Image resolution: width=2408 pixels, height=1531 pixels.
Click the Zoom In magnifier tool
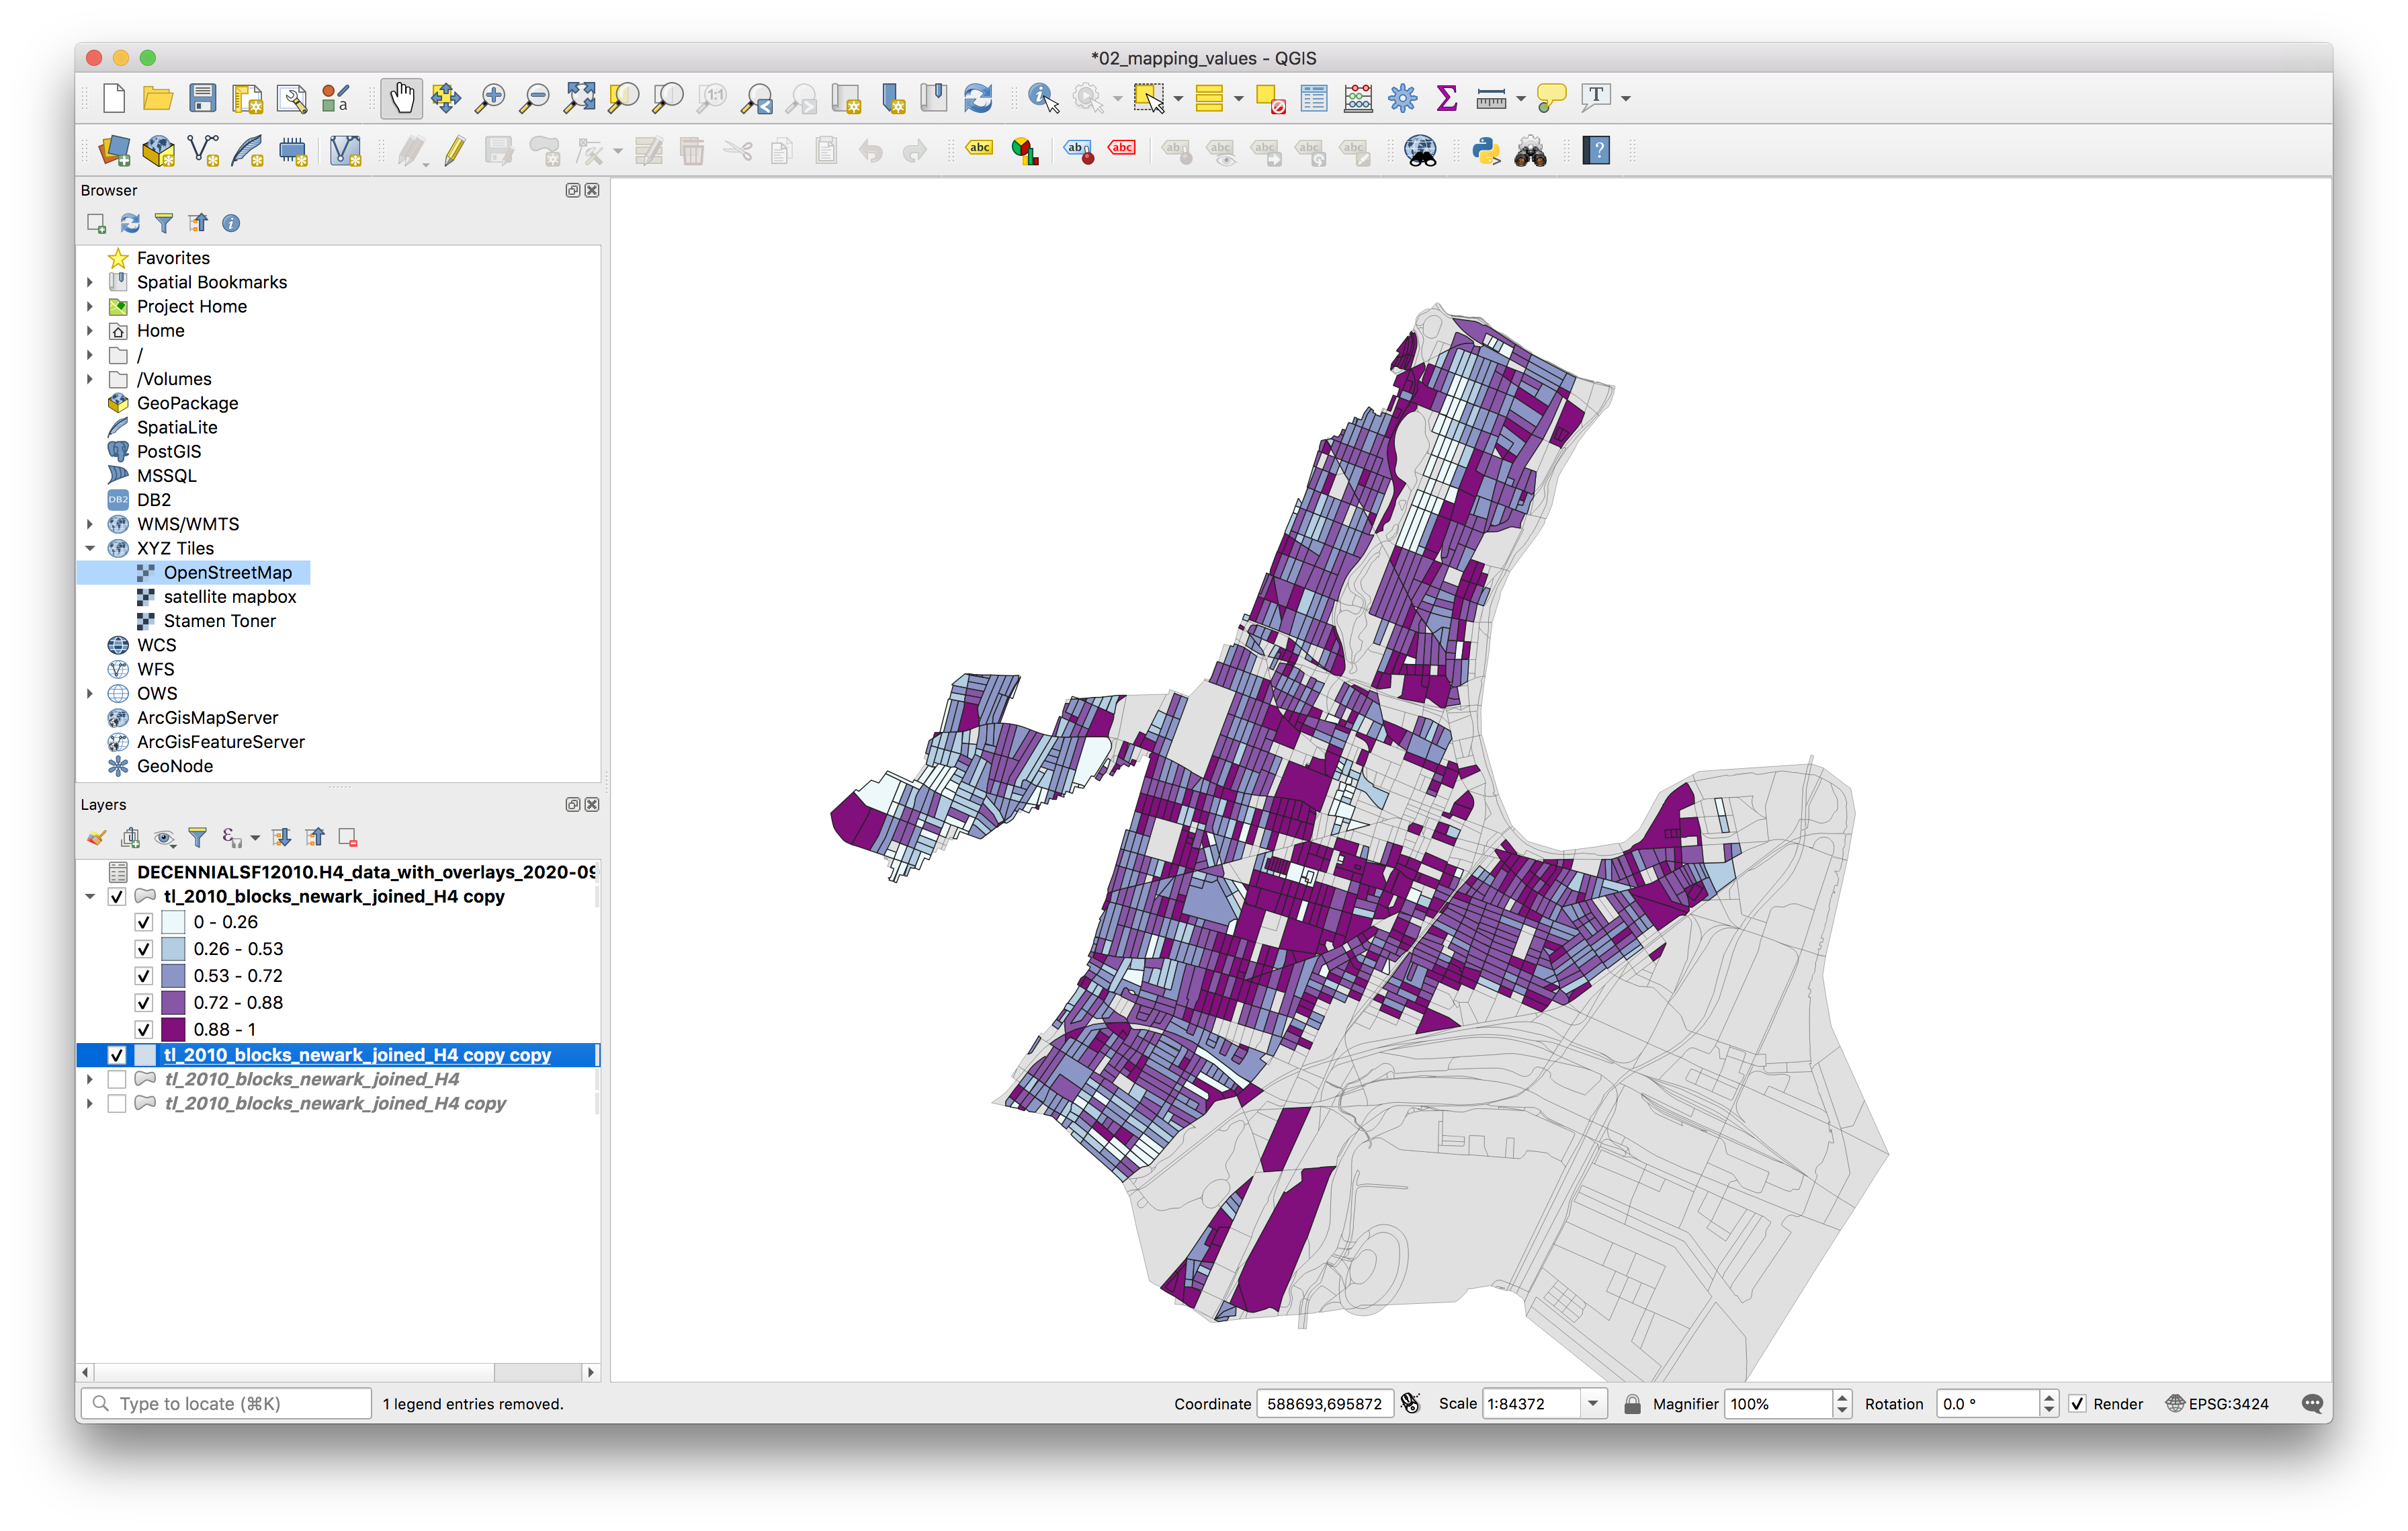(x=490, y=98)
